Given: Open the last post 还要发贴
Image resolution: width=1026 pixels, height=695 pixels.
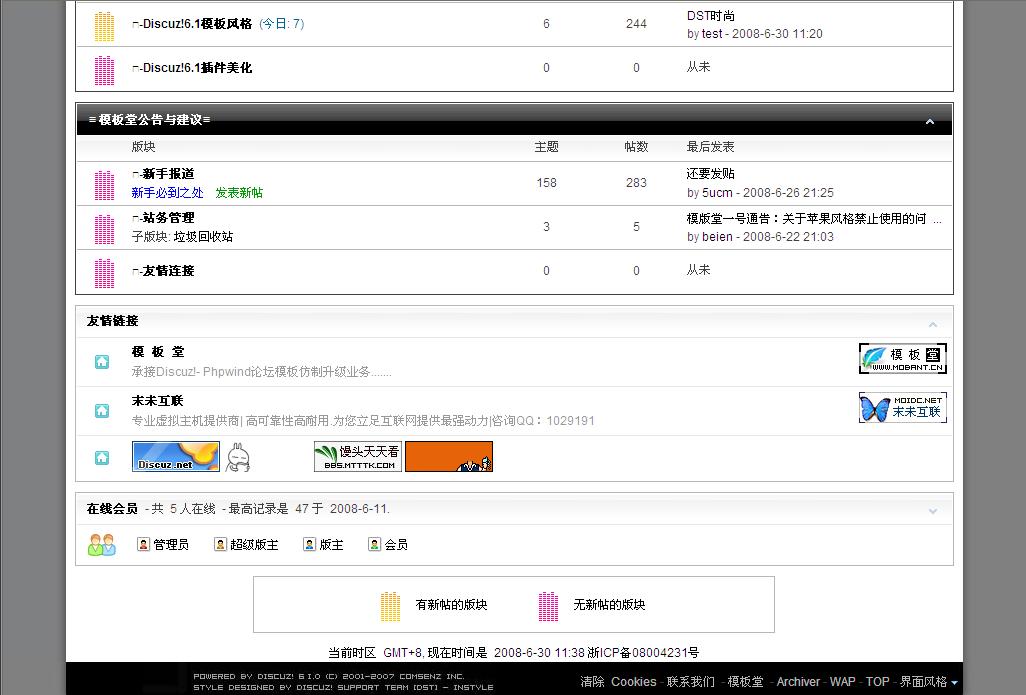Looking at the screenshot, I should pyautogui.click(x=711, y=173).
